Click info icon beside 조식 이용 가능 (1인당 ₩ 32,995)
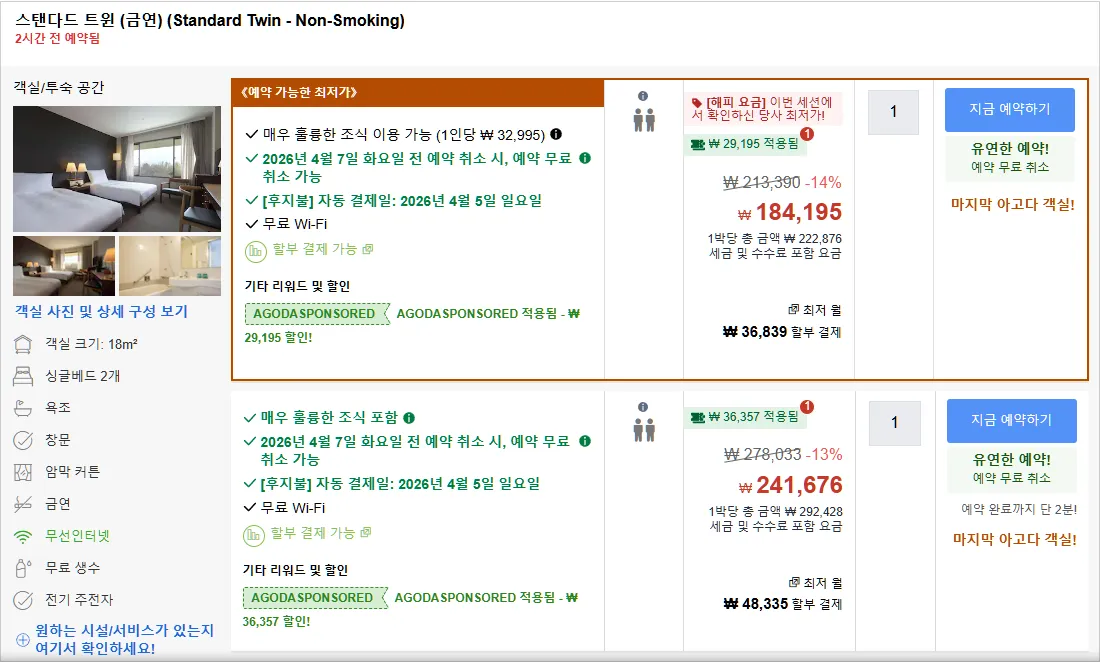 (556, 134)
